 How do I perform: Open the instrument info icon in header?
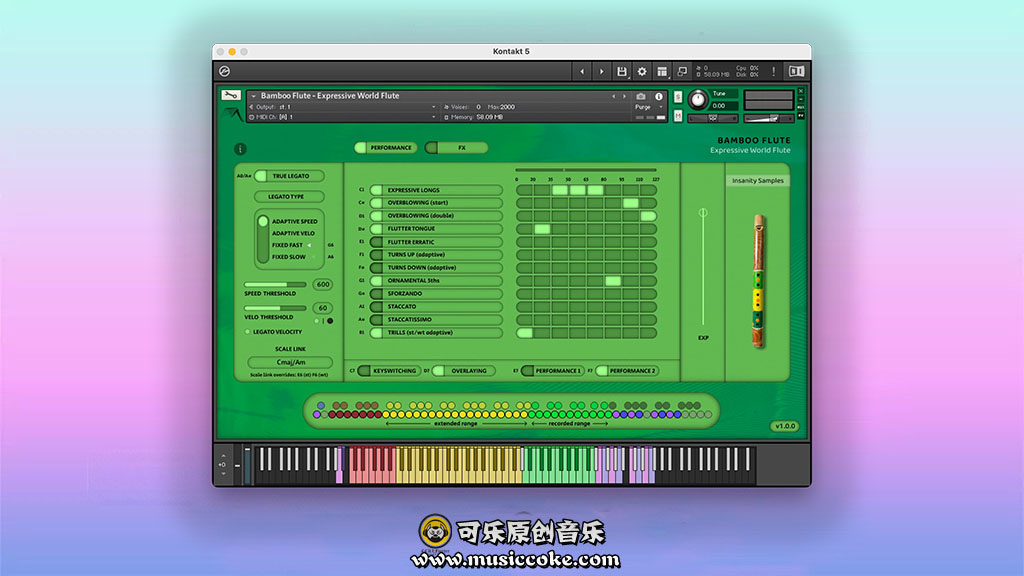click(x=659, y=96)
